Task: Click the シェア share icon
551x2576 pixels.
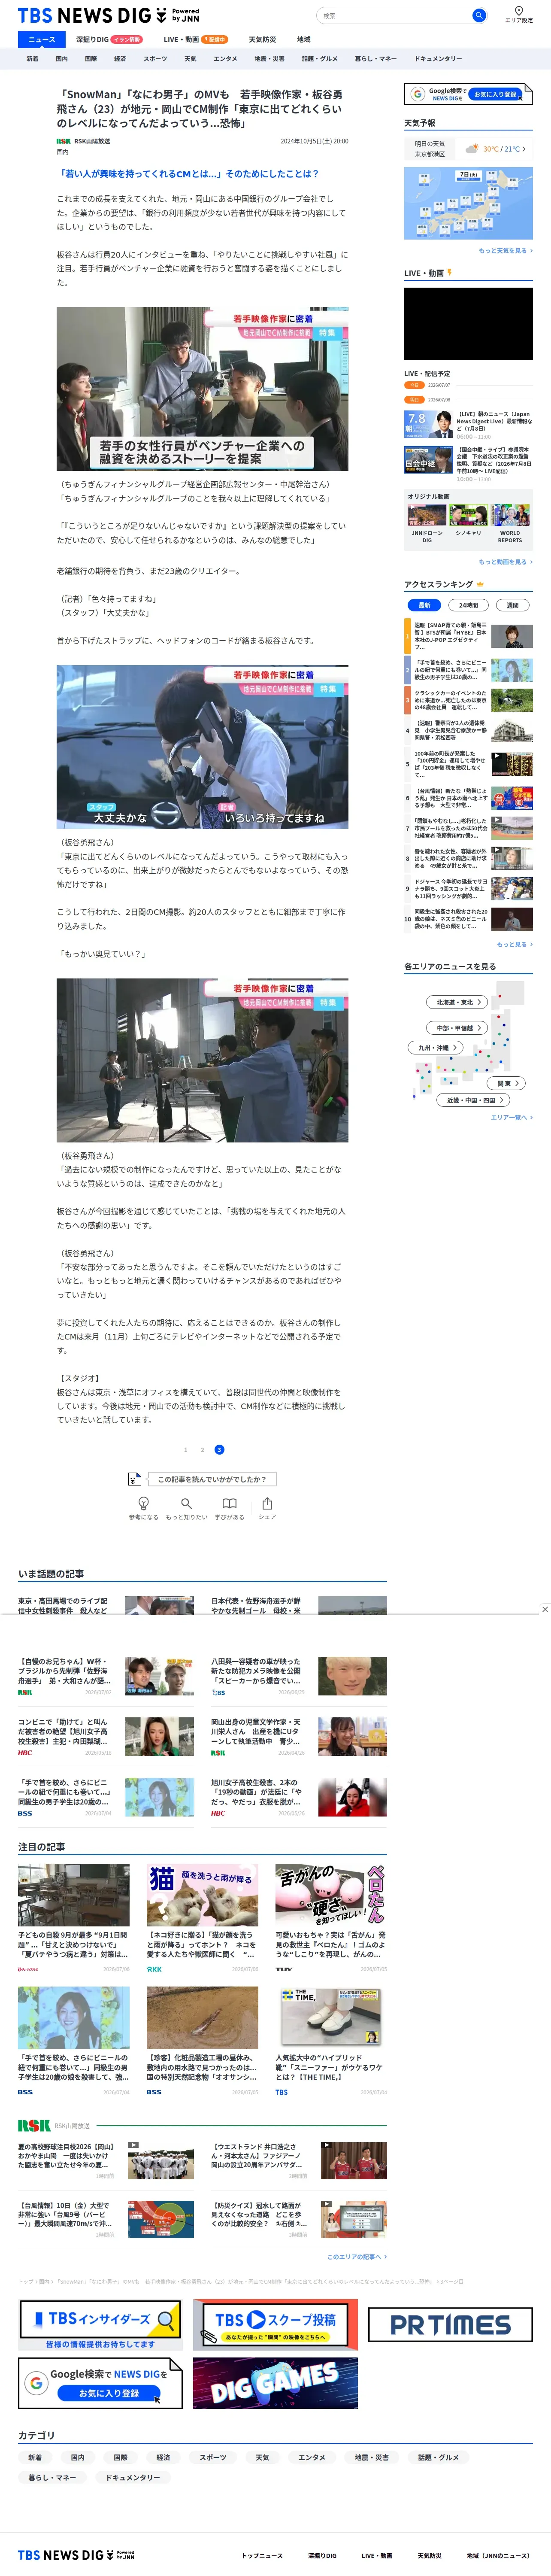Action: 267,1503
